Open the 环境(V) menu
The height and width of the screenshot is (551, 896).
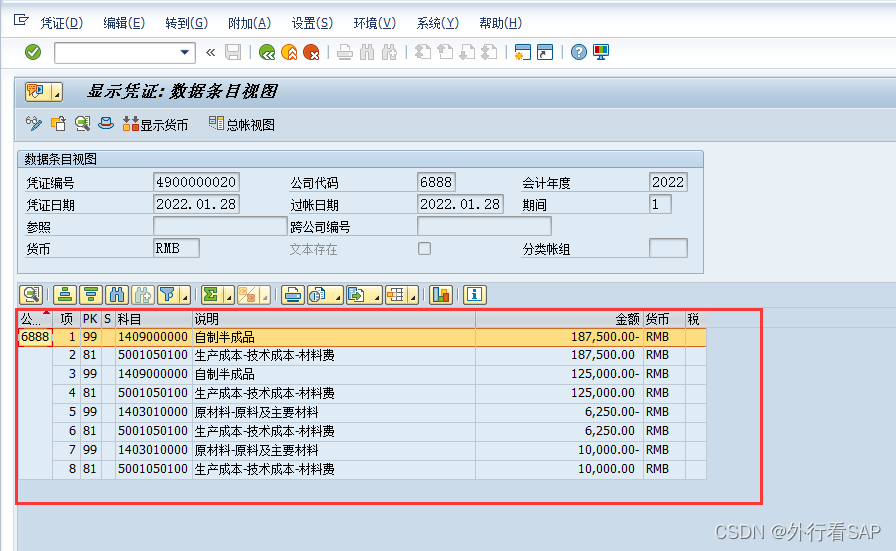click(374, 23)
